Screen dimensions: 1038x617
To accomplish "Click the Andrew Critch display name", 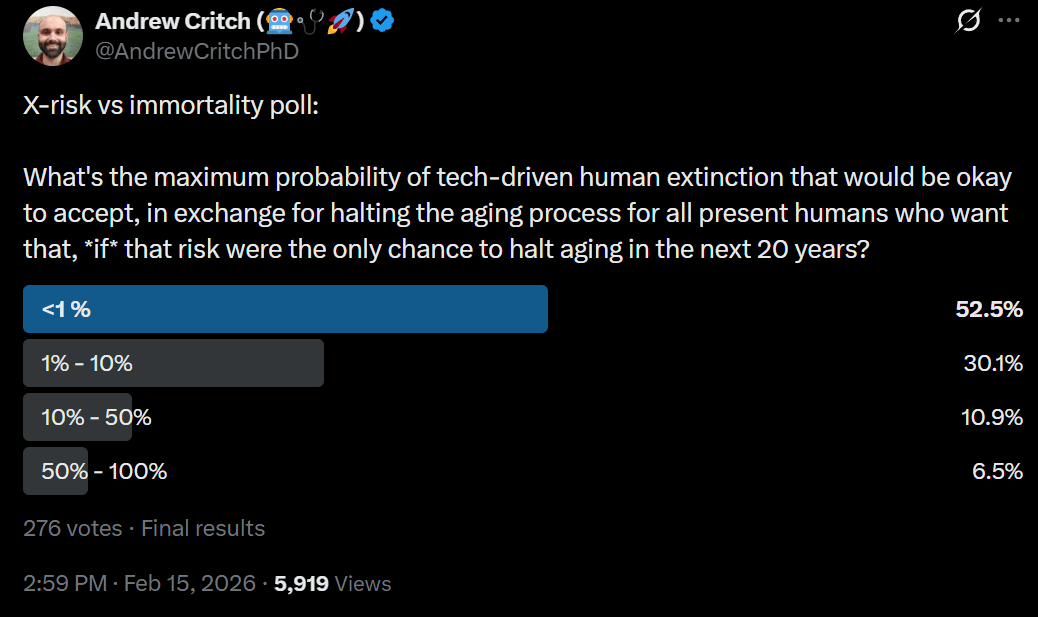I will (x=173, y=21).
